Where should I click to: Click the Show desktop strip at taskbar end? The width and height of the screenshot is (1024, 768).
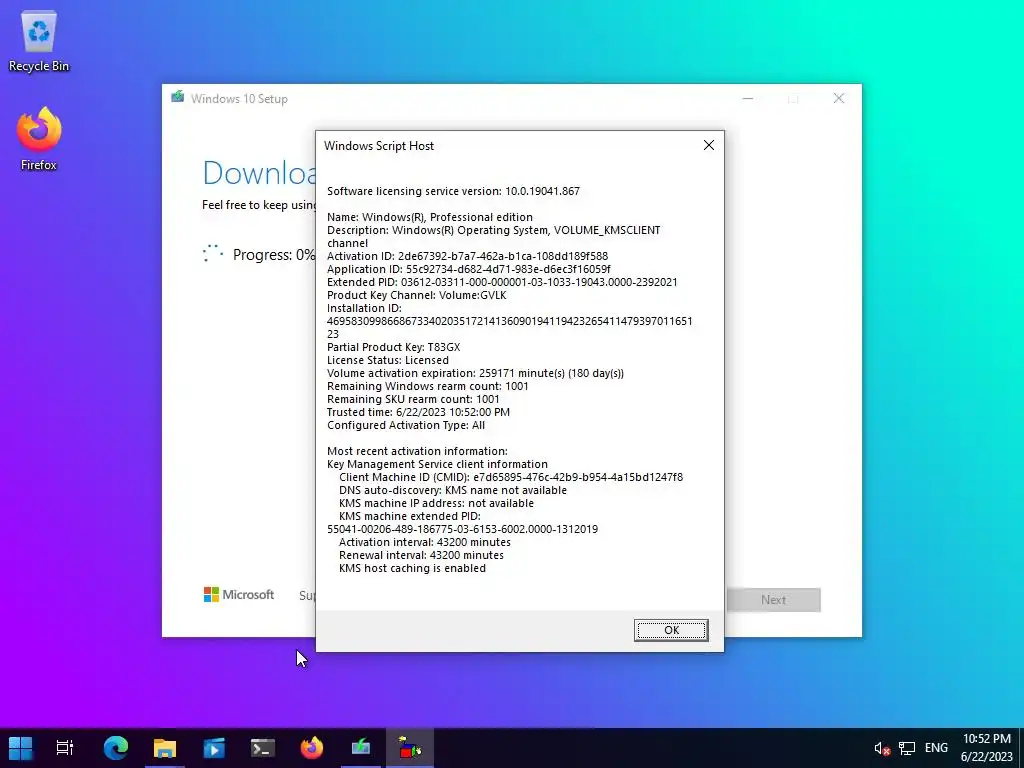[x=1021, y=748]
